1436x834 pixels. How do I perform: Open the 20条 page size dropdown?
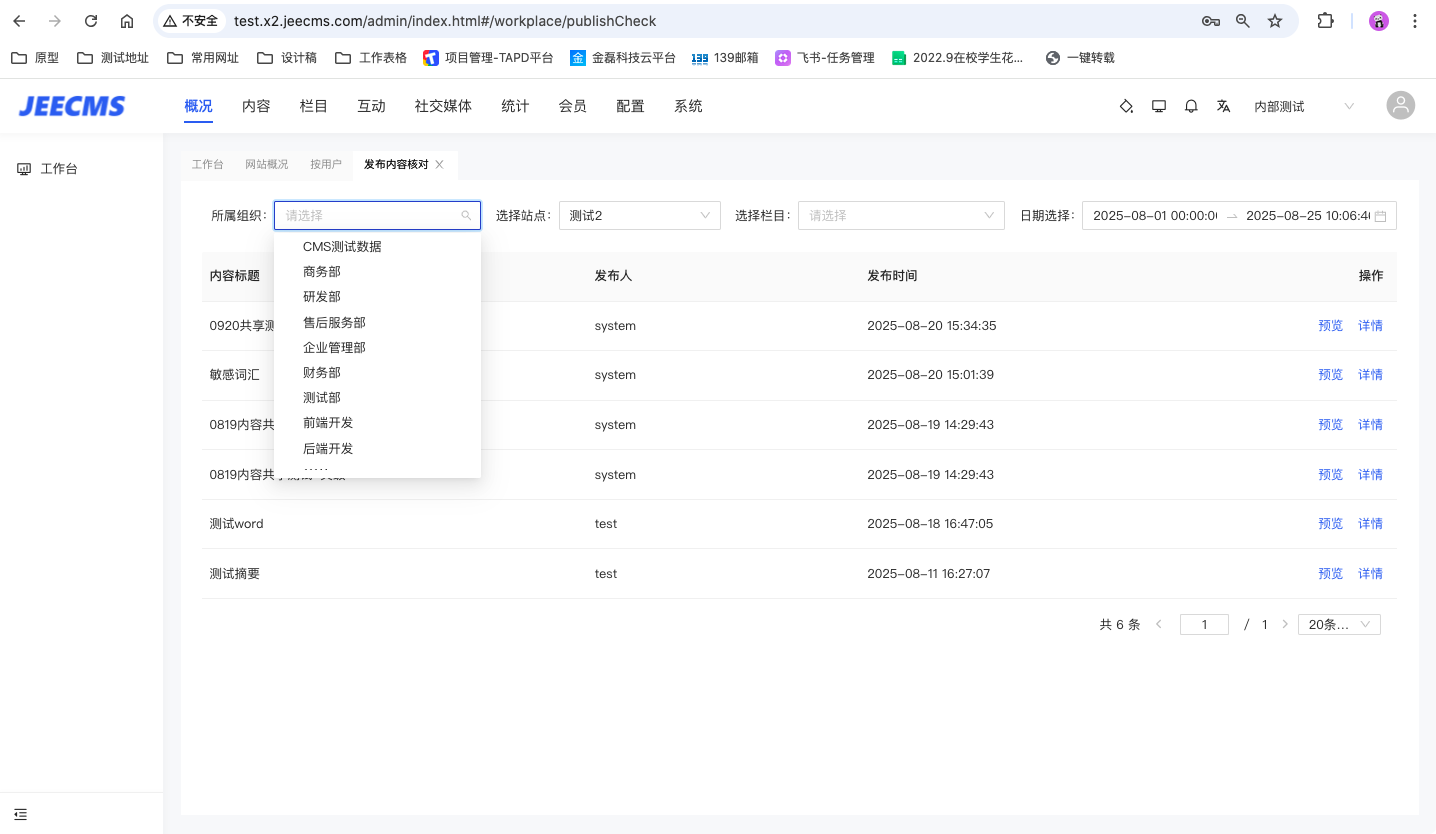point(1338,624)
